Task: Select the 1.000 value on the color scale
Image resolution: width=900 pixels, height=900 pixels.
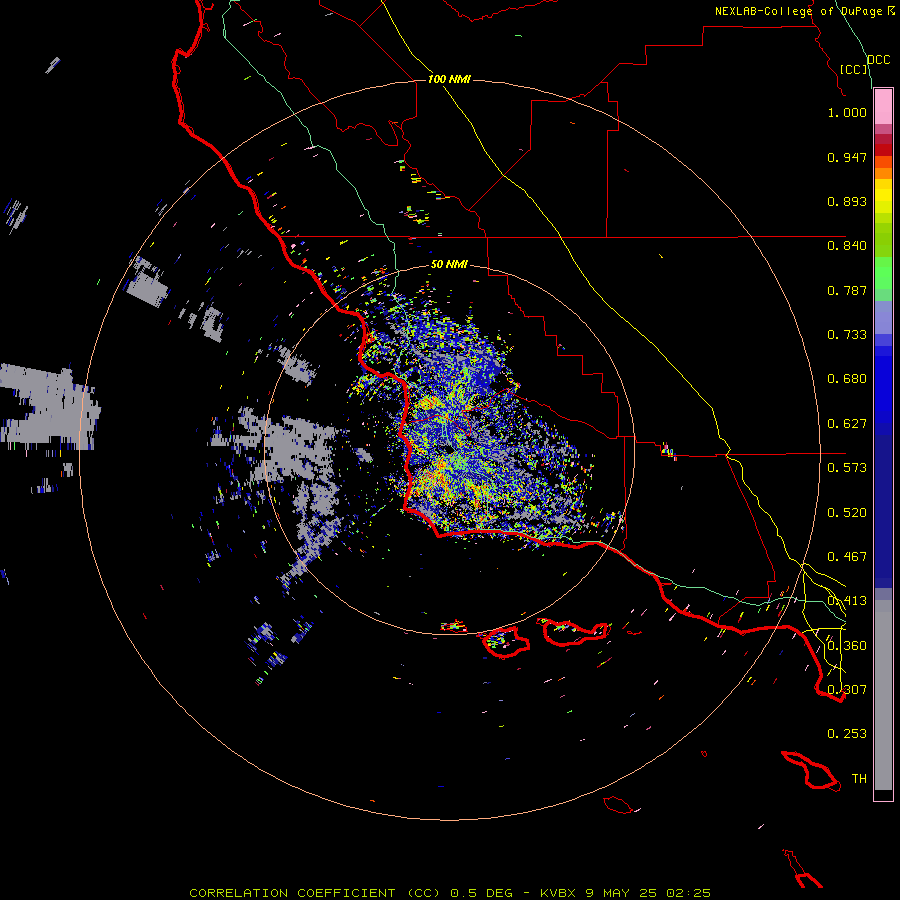Action: [x=847, y=112]
